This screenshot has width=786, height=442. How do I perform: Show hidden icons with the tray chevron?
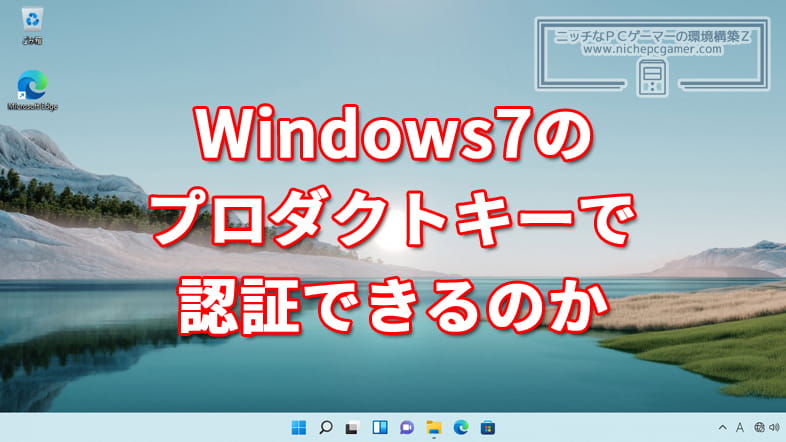pos(722,427)
